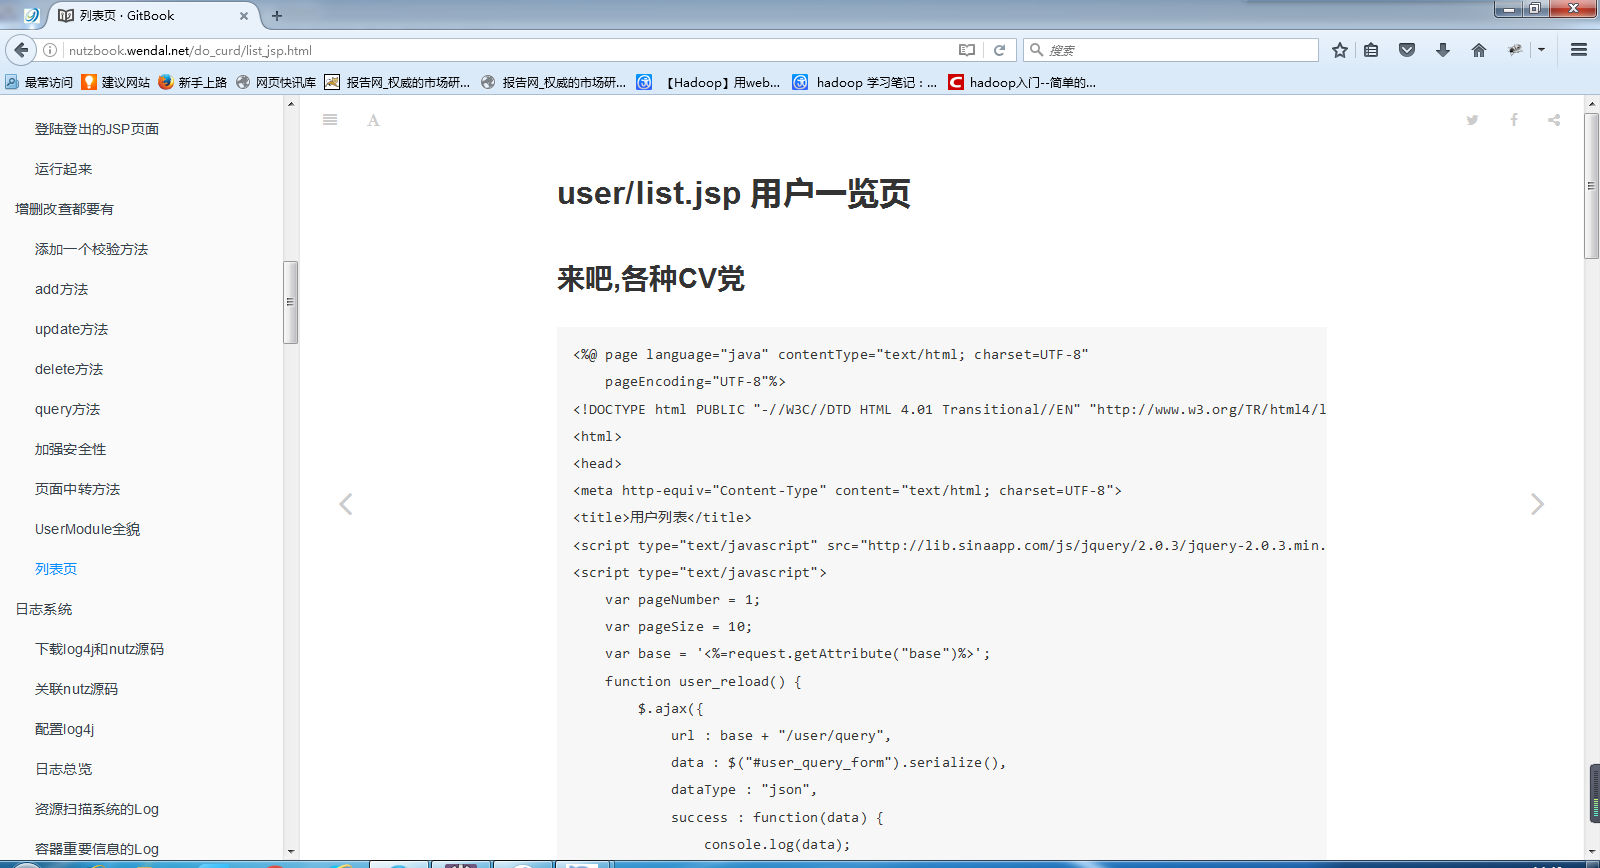Select the active 列表页 chapter

pyautogui.click(x=56, y=569)
